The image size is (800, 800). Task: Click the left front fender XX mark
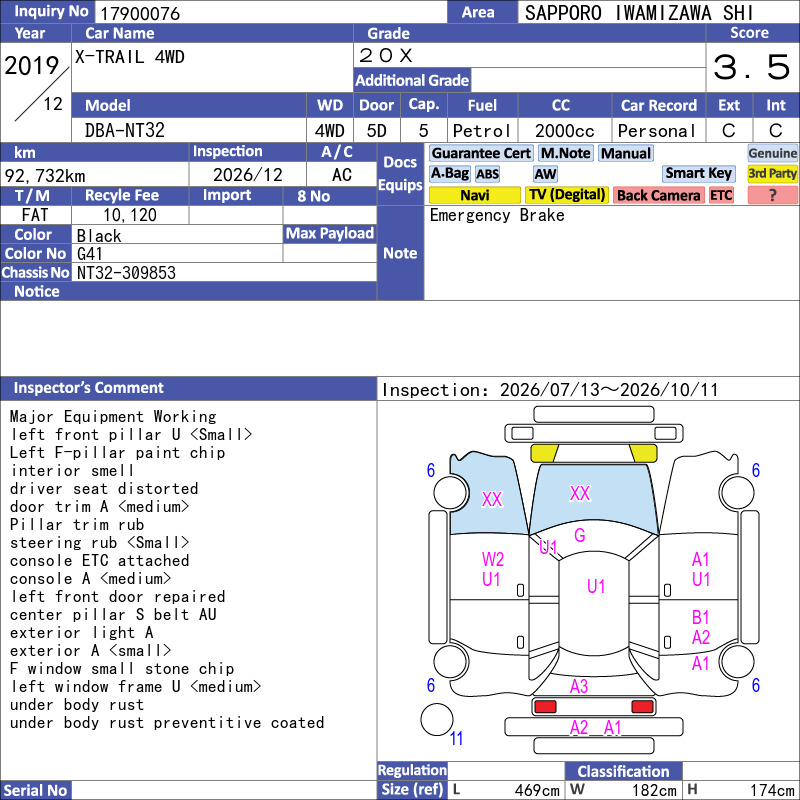[492, 499]
